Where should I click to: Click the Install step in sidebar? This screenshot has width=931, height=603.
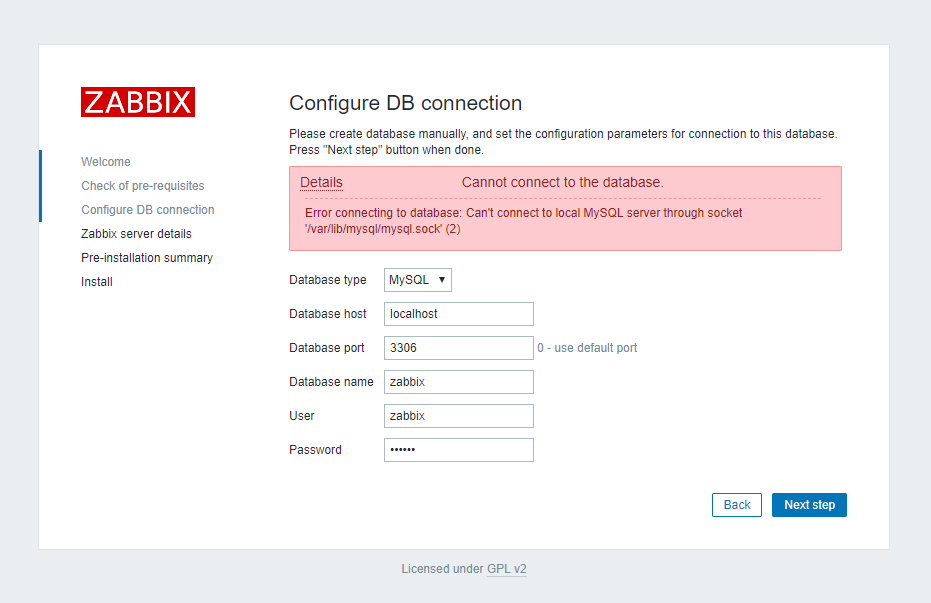[x=96, y=281]
